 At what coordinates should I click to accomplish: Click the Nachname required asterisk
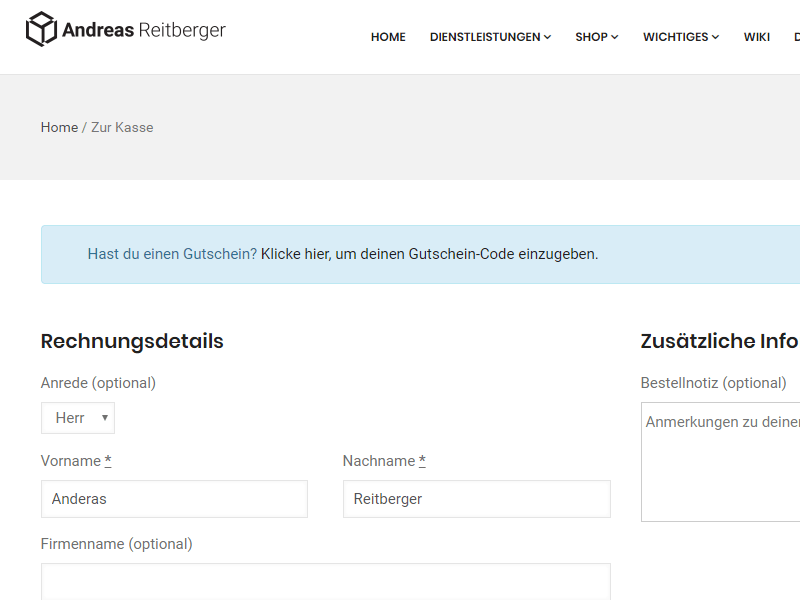[422, 460]
